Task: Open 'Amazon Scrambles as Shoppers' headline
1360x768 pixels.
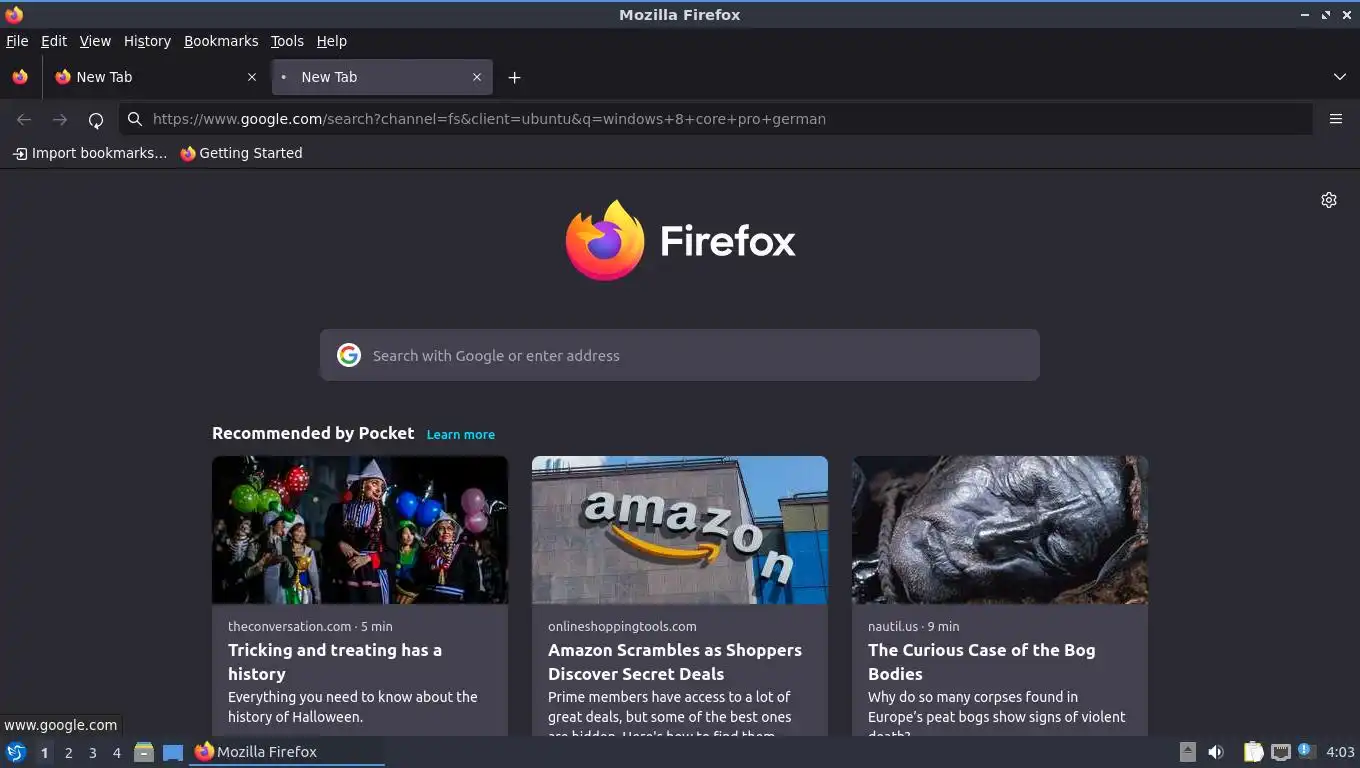Action: (675, 662)
